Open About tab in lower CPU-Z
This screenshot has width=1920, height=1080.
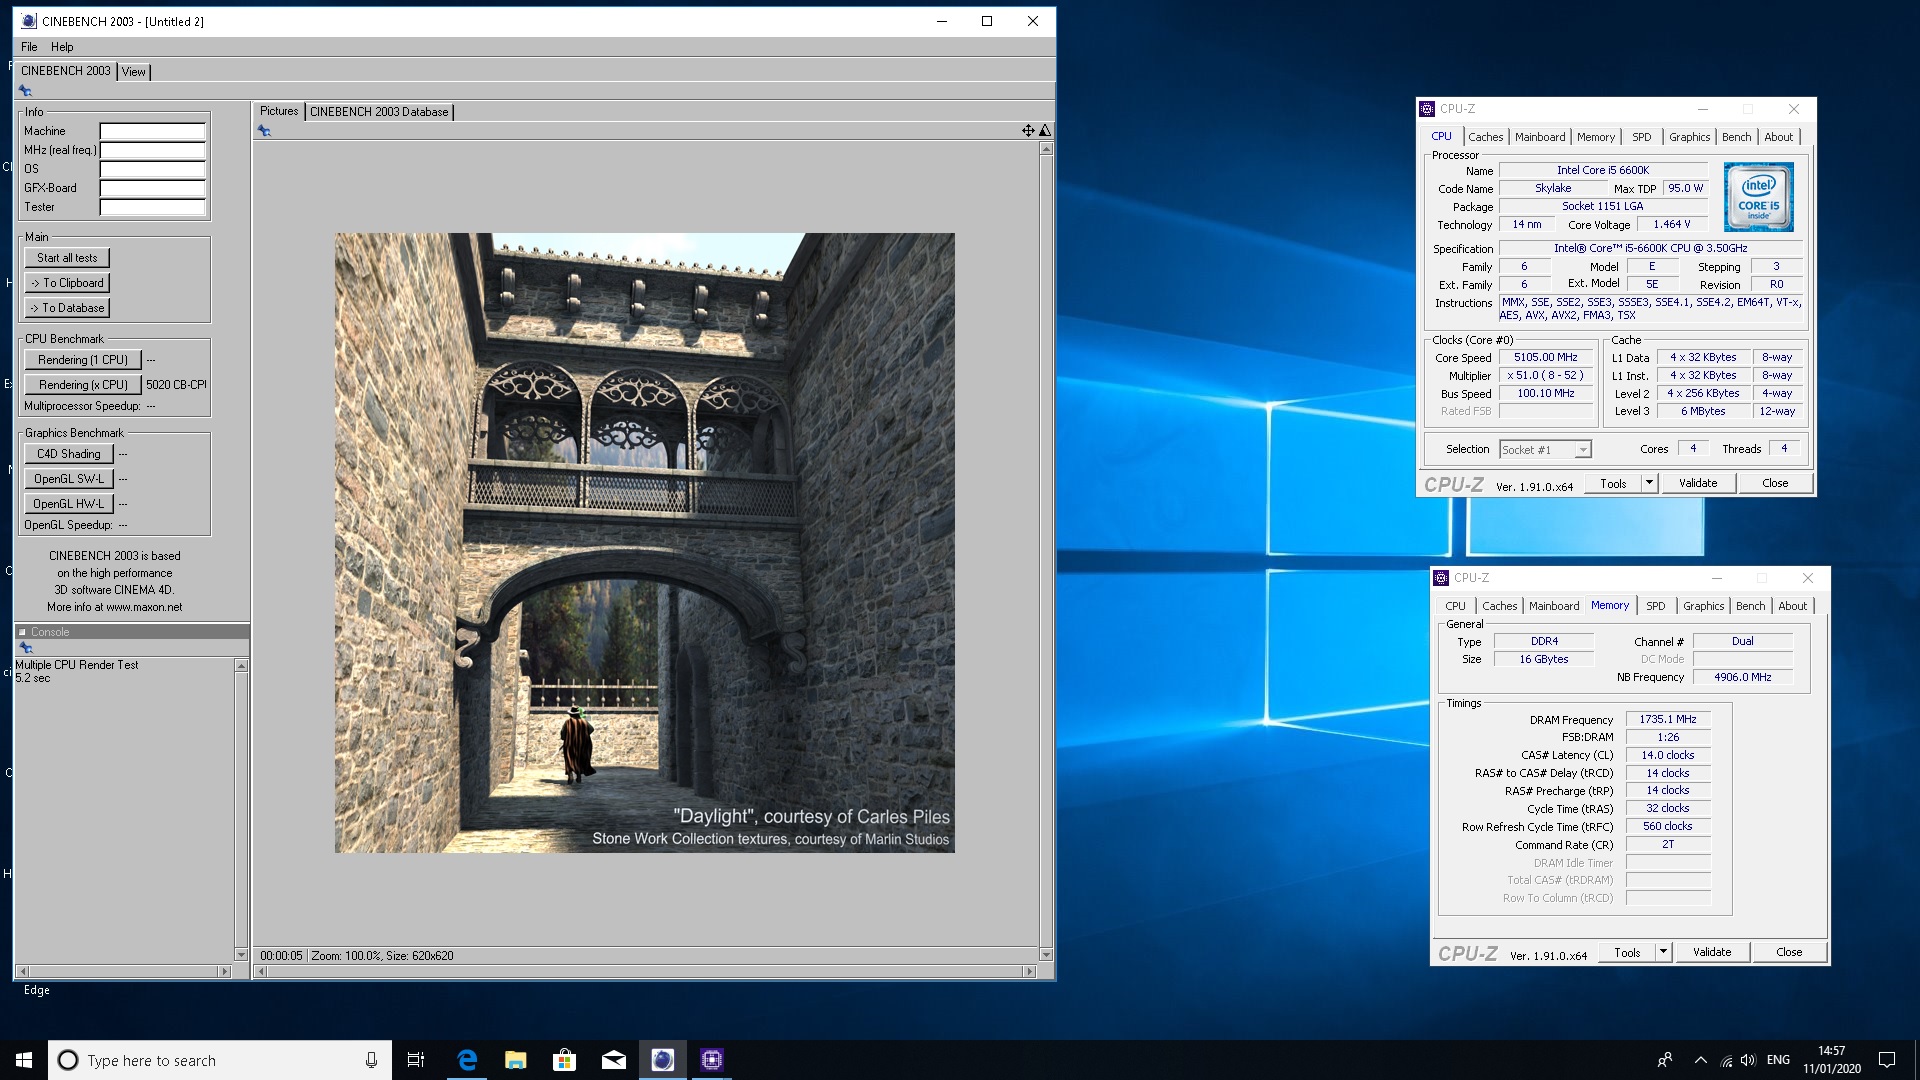pyautogui.click(x=1793, y=606)
